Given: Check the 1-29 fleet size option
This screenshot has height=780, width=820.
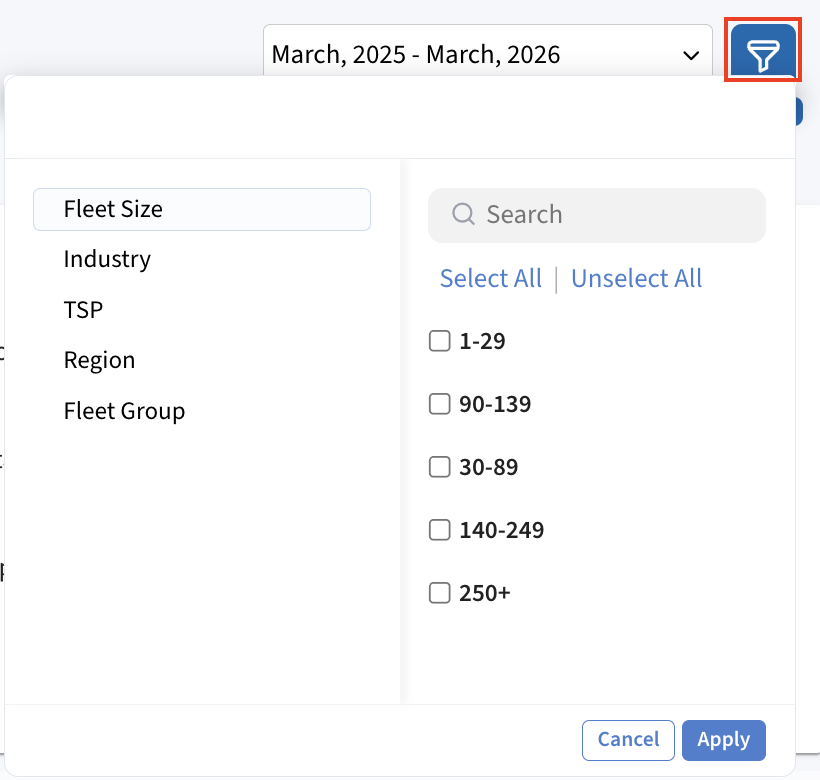Looking at the screenshot, I should click(439, 341).
